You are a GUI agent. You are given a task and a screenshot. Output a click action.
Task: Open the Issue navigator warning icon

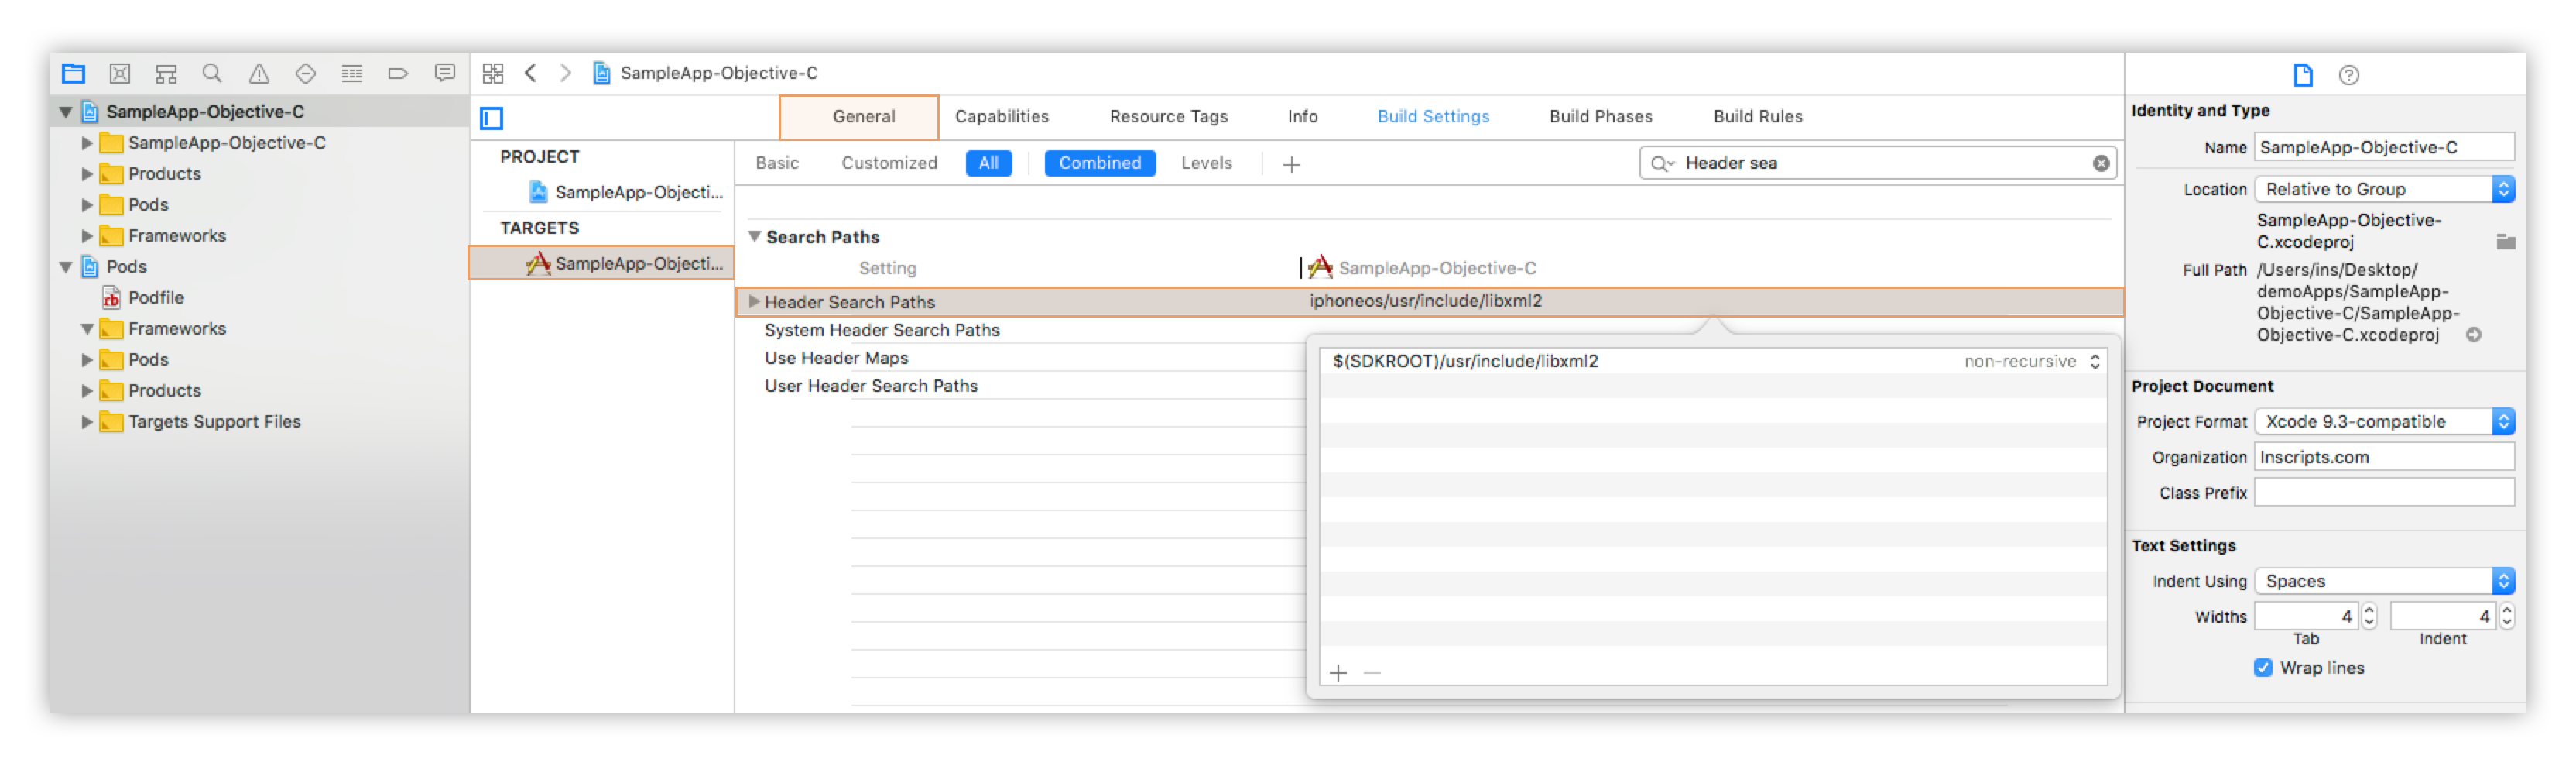point(259,73)
